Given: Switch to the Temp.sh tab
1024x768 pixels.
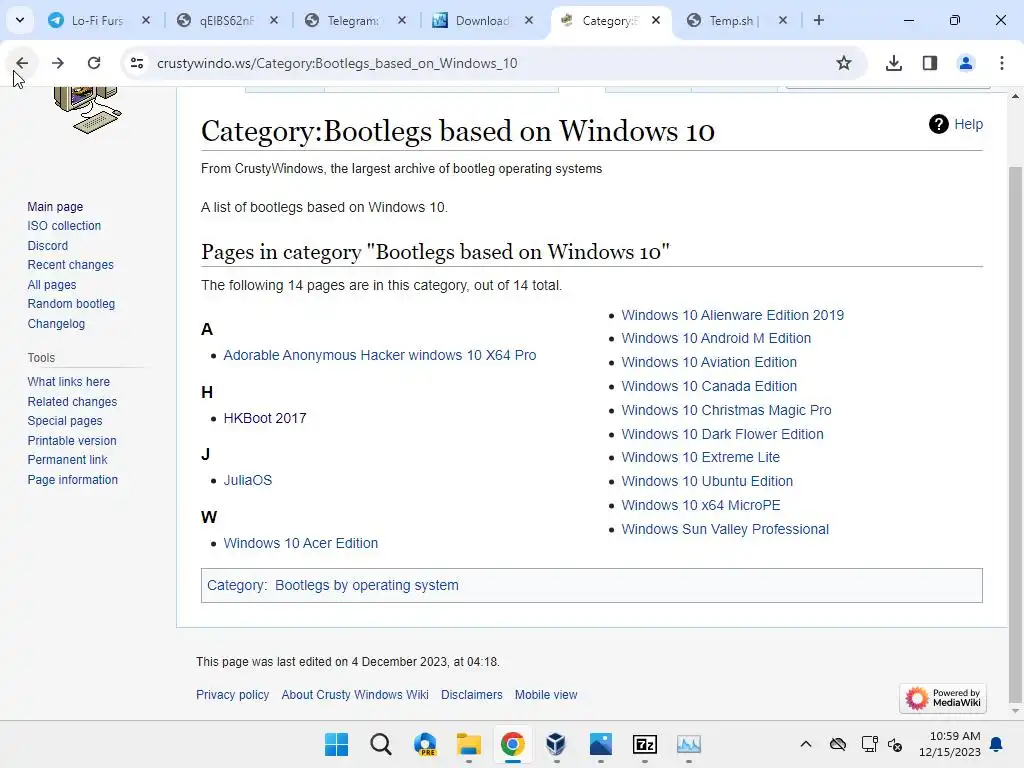Looking at the screenshot, I should (x=736, y=20).
